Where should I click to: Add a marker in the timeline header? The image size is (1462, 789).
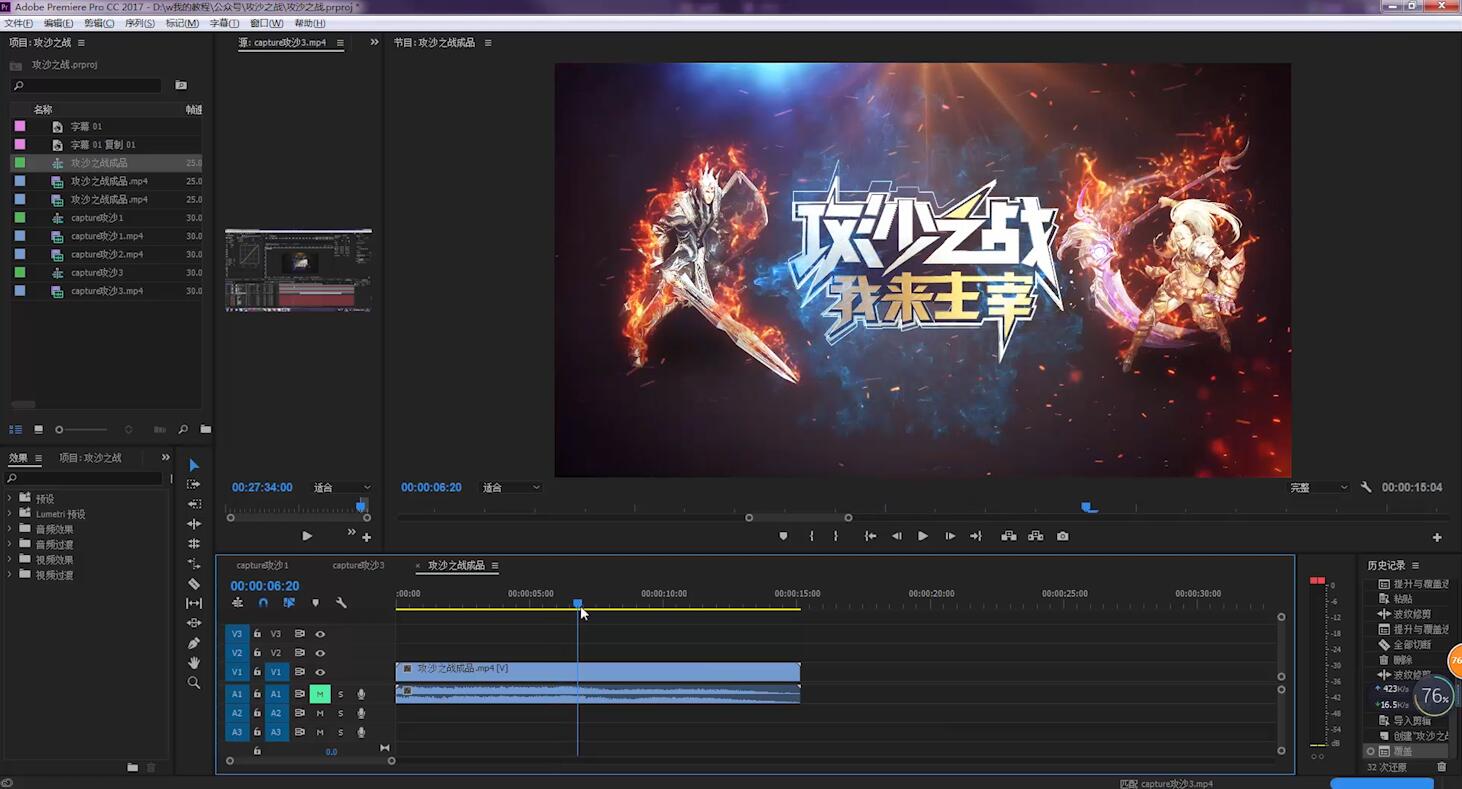click(315, 603)
